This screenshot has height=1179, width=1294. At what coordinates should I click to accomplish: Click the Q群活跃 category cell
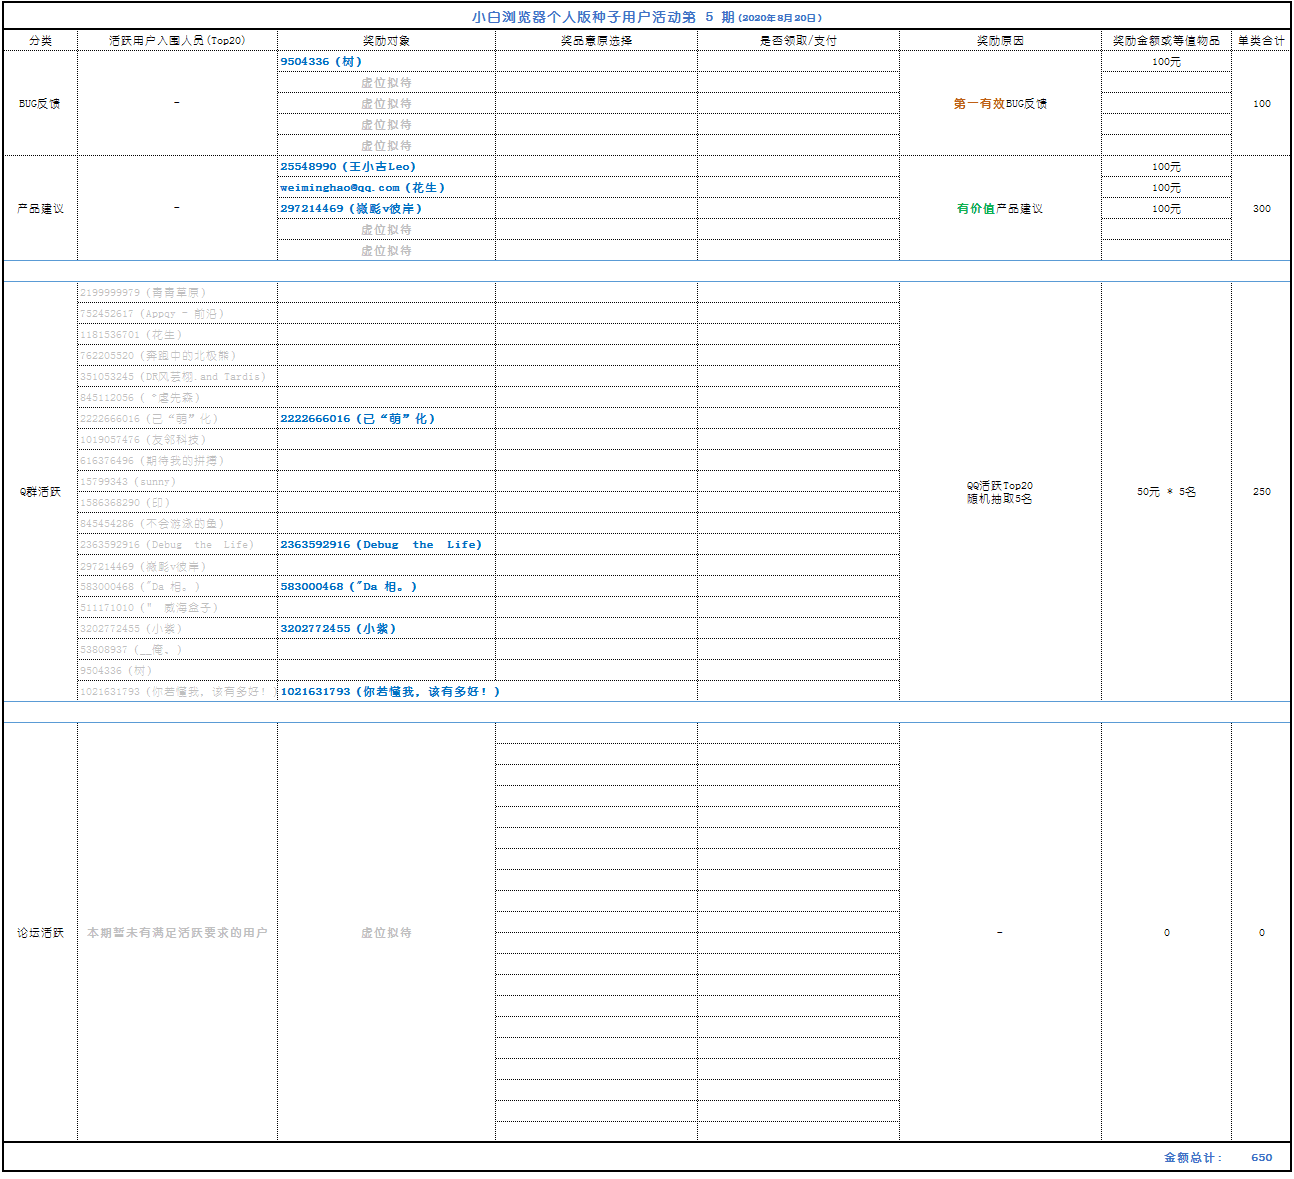[40, 492]
